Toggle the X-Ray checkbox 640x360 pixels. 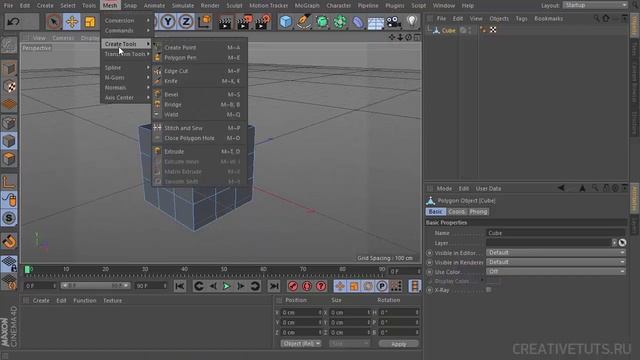tap(489, 290)
